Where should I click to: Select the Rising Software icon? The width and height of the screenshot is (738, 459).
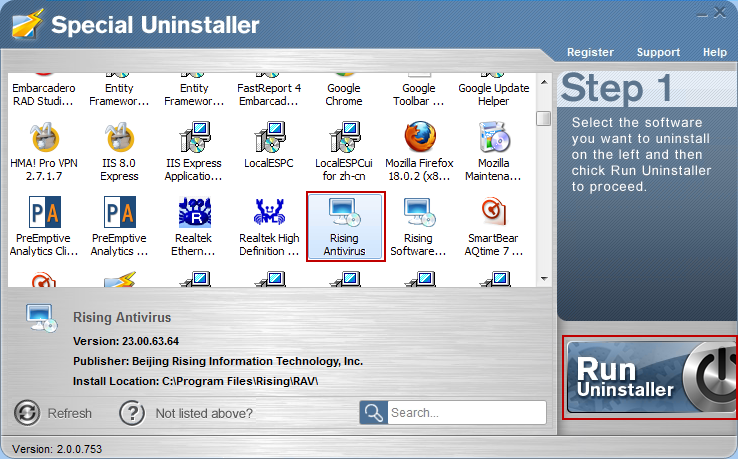point(419,212)
